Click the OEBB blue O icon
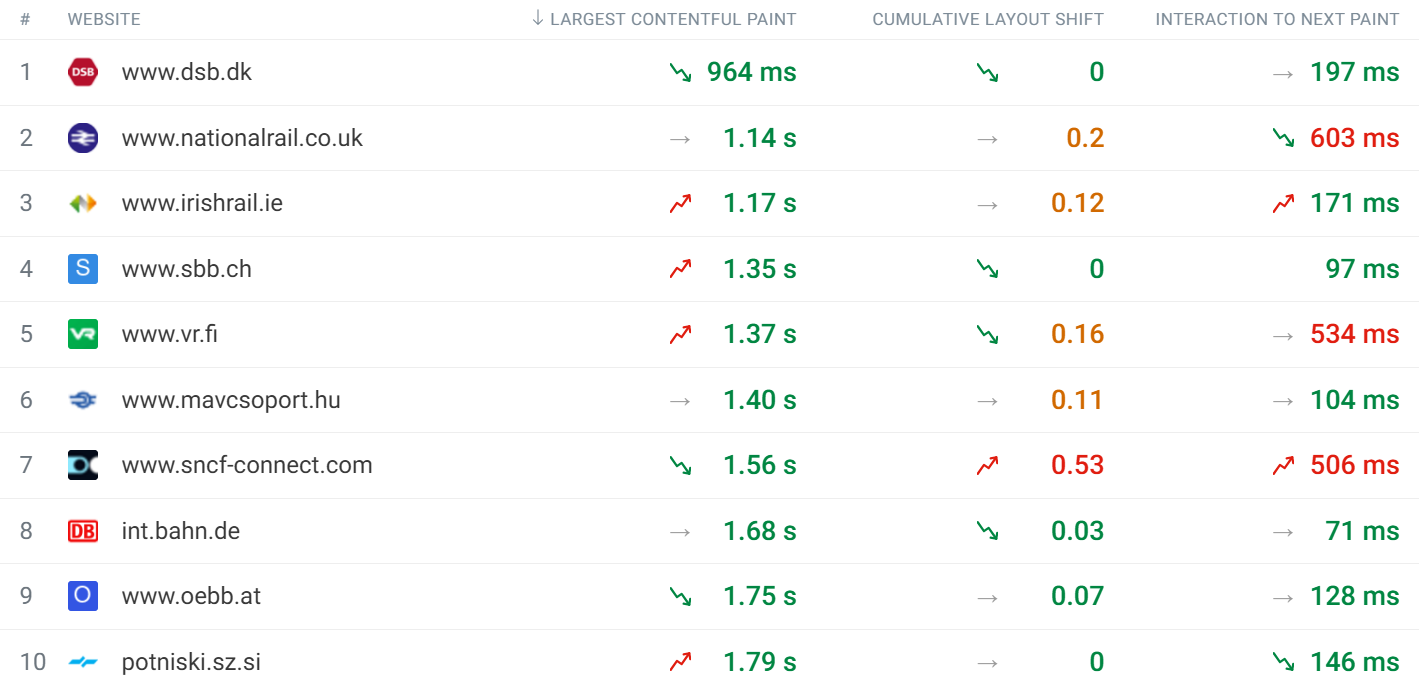 pos(83,596)
